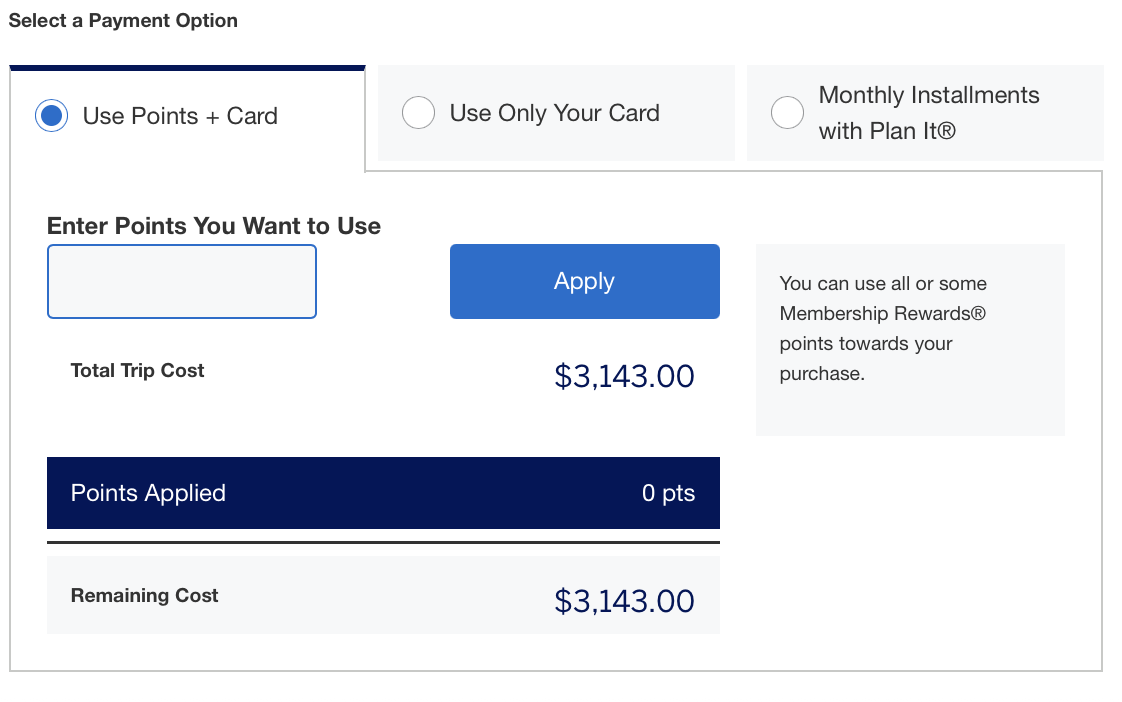Select the Use Points + Card tab
Screen dimensions: 1122x702
[x=180, y=116]
